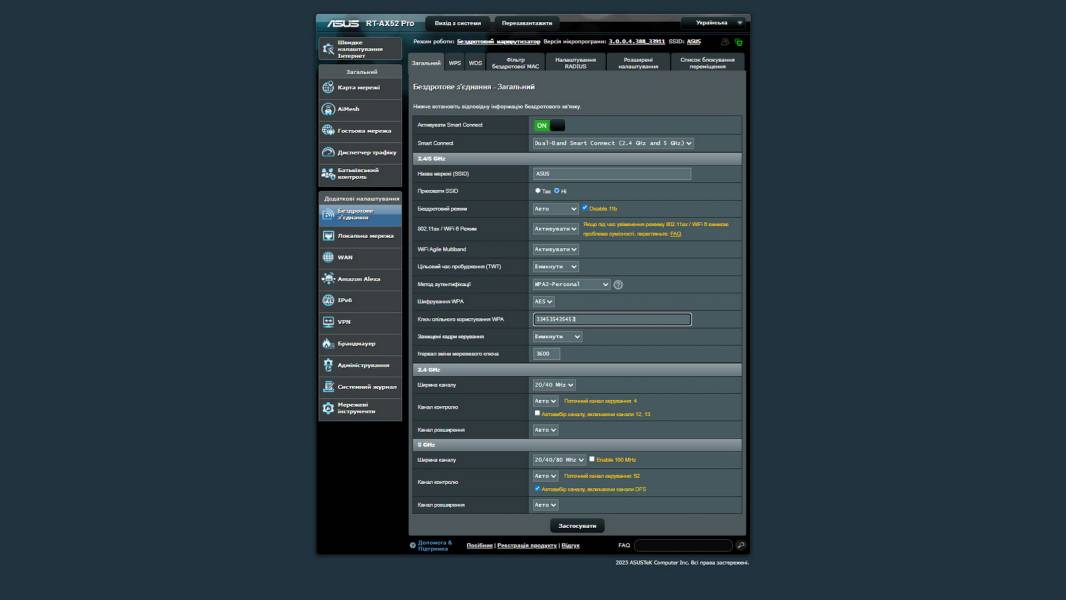Screen dimensions: 1066x600
Task: Open Amazon Alexa settings icon
Action: (x=328, y=279)
